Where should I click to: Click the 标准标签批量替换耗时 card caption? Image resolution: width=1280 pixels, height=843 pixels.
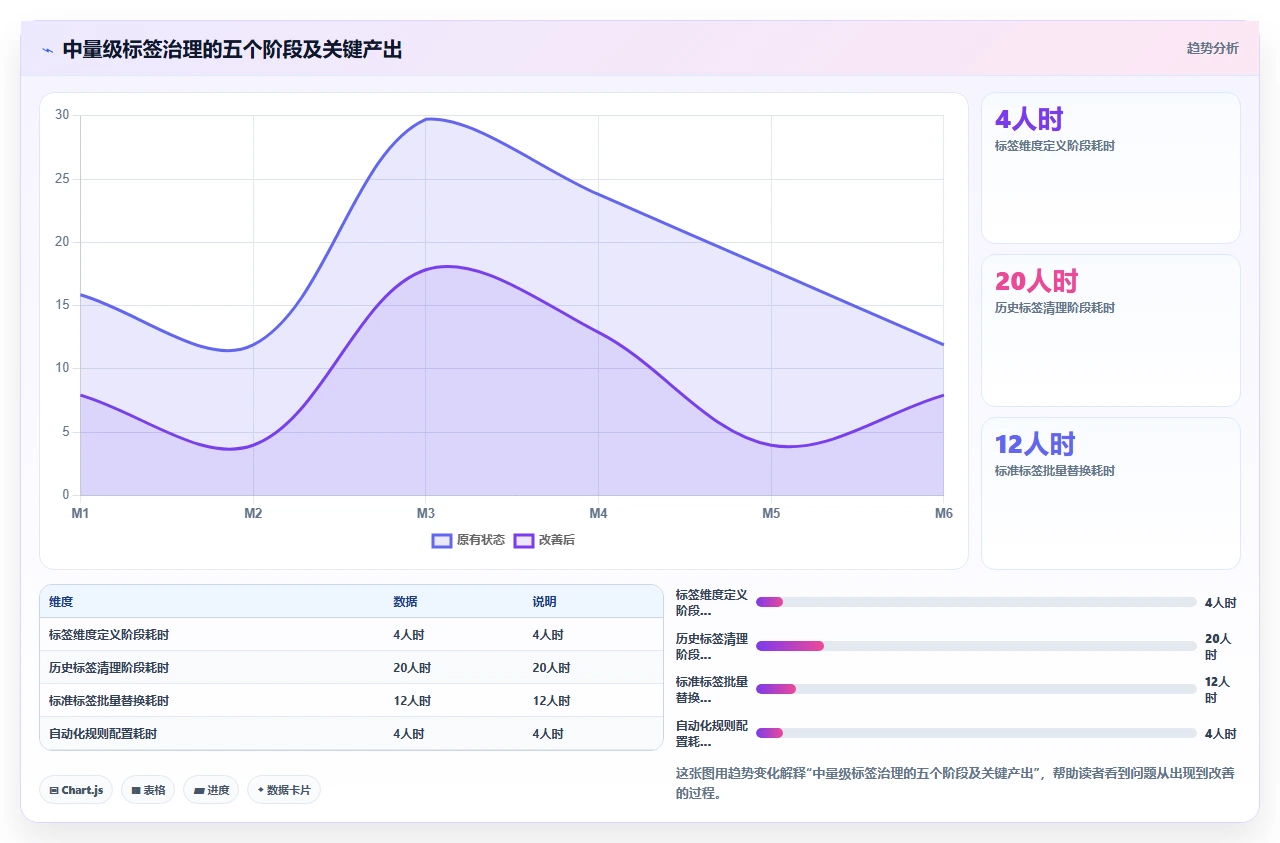point(1055,471)
